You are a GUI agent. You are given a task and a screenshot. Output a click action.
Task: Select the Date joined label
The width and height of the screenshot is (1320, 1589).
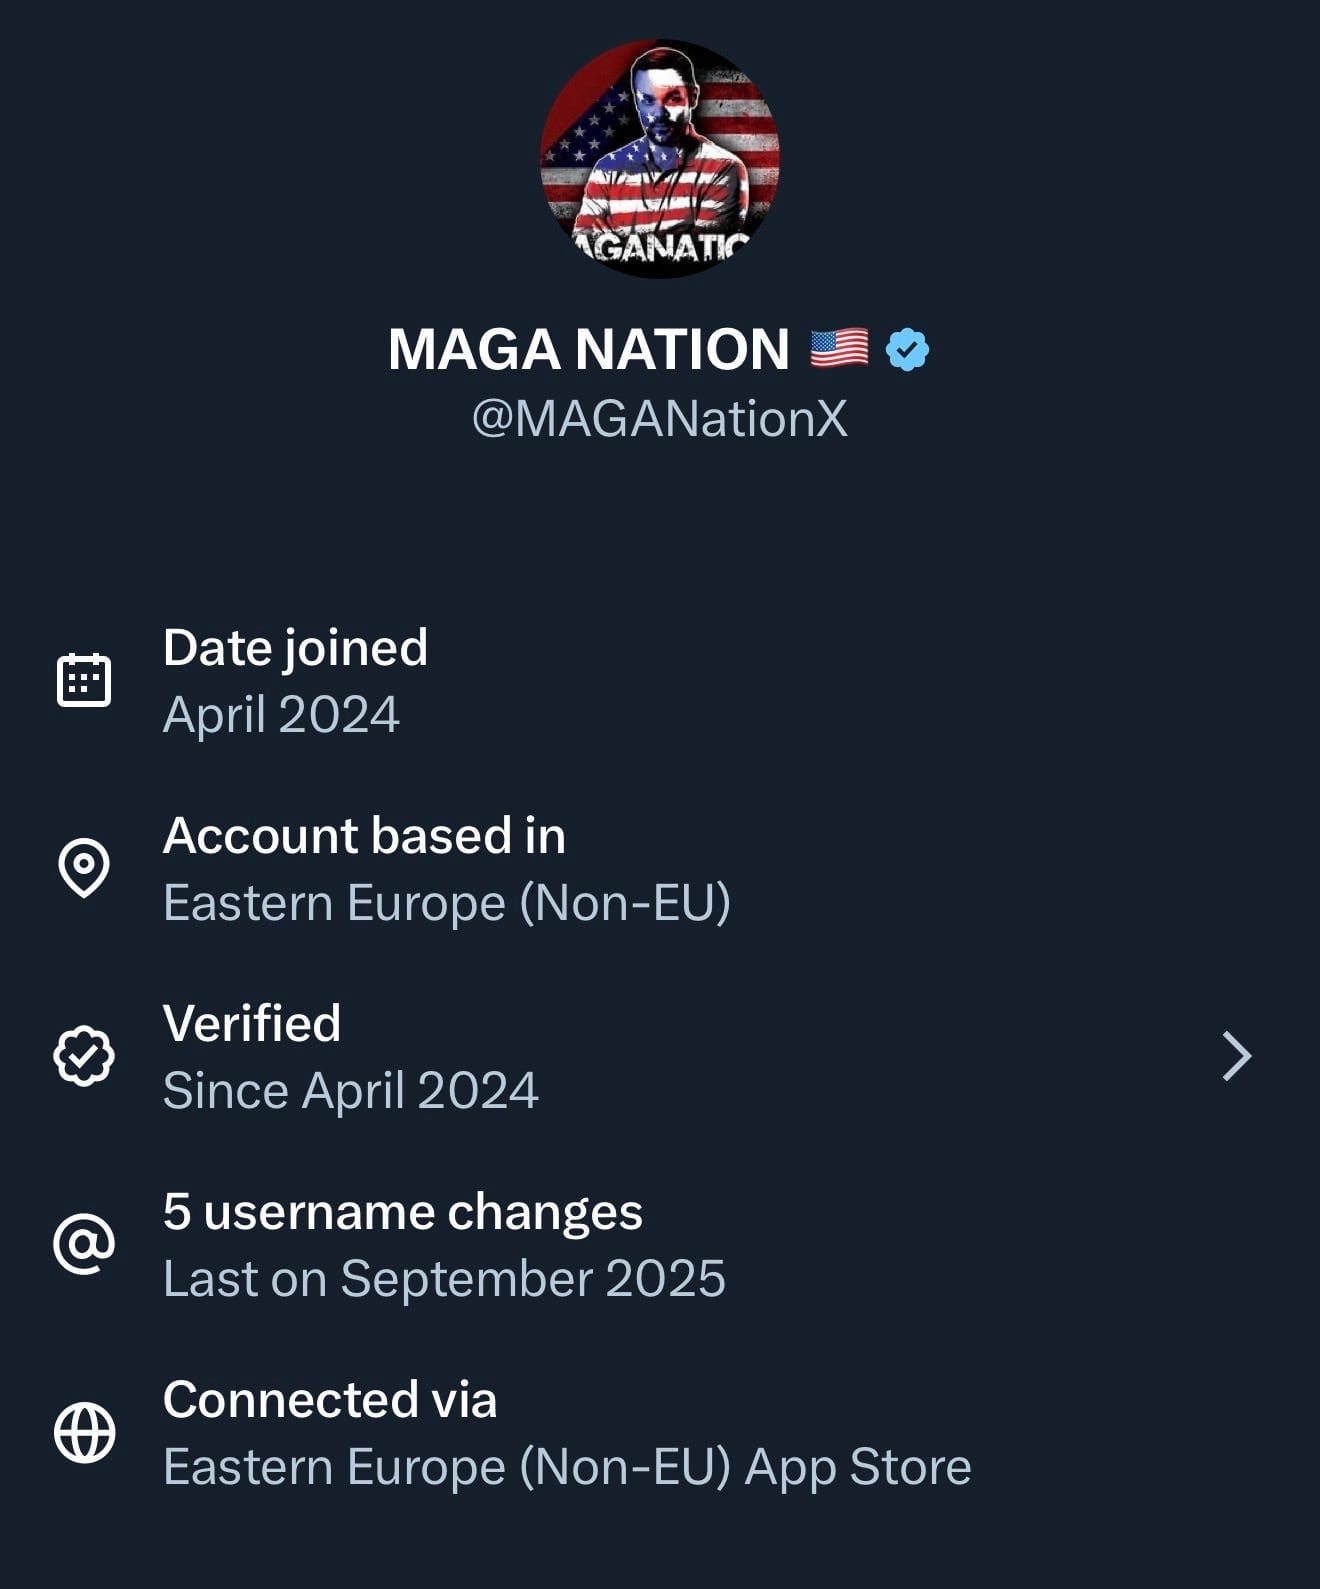click(x=295, y=647)
